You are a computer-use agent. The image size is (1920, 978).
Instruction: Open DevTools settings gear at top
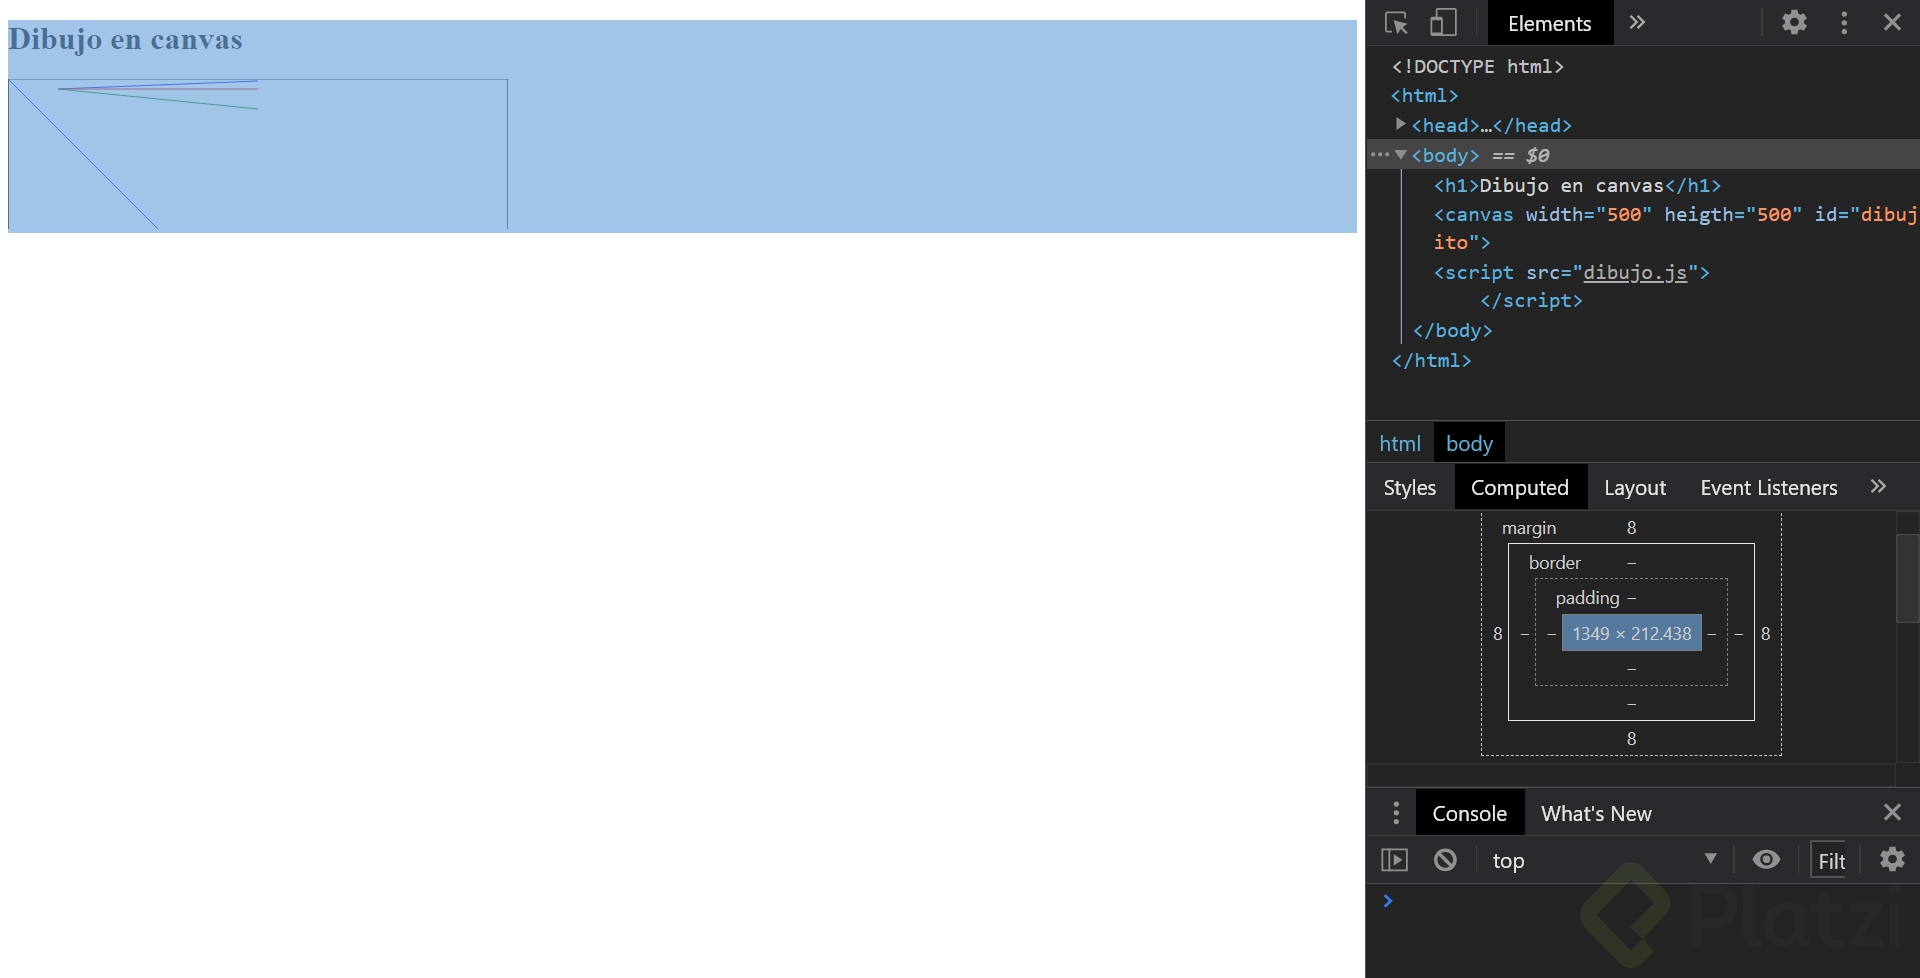click(1795, 22)
